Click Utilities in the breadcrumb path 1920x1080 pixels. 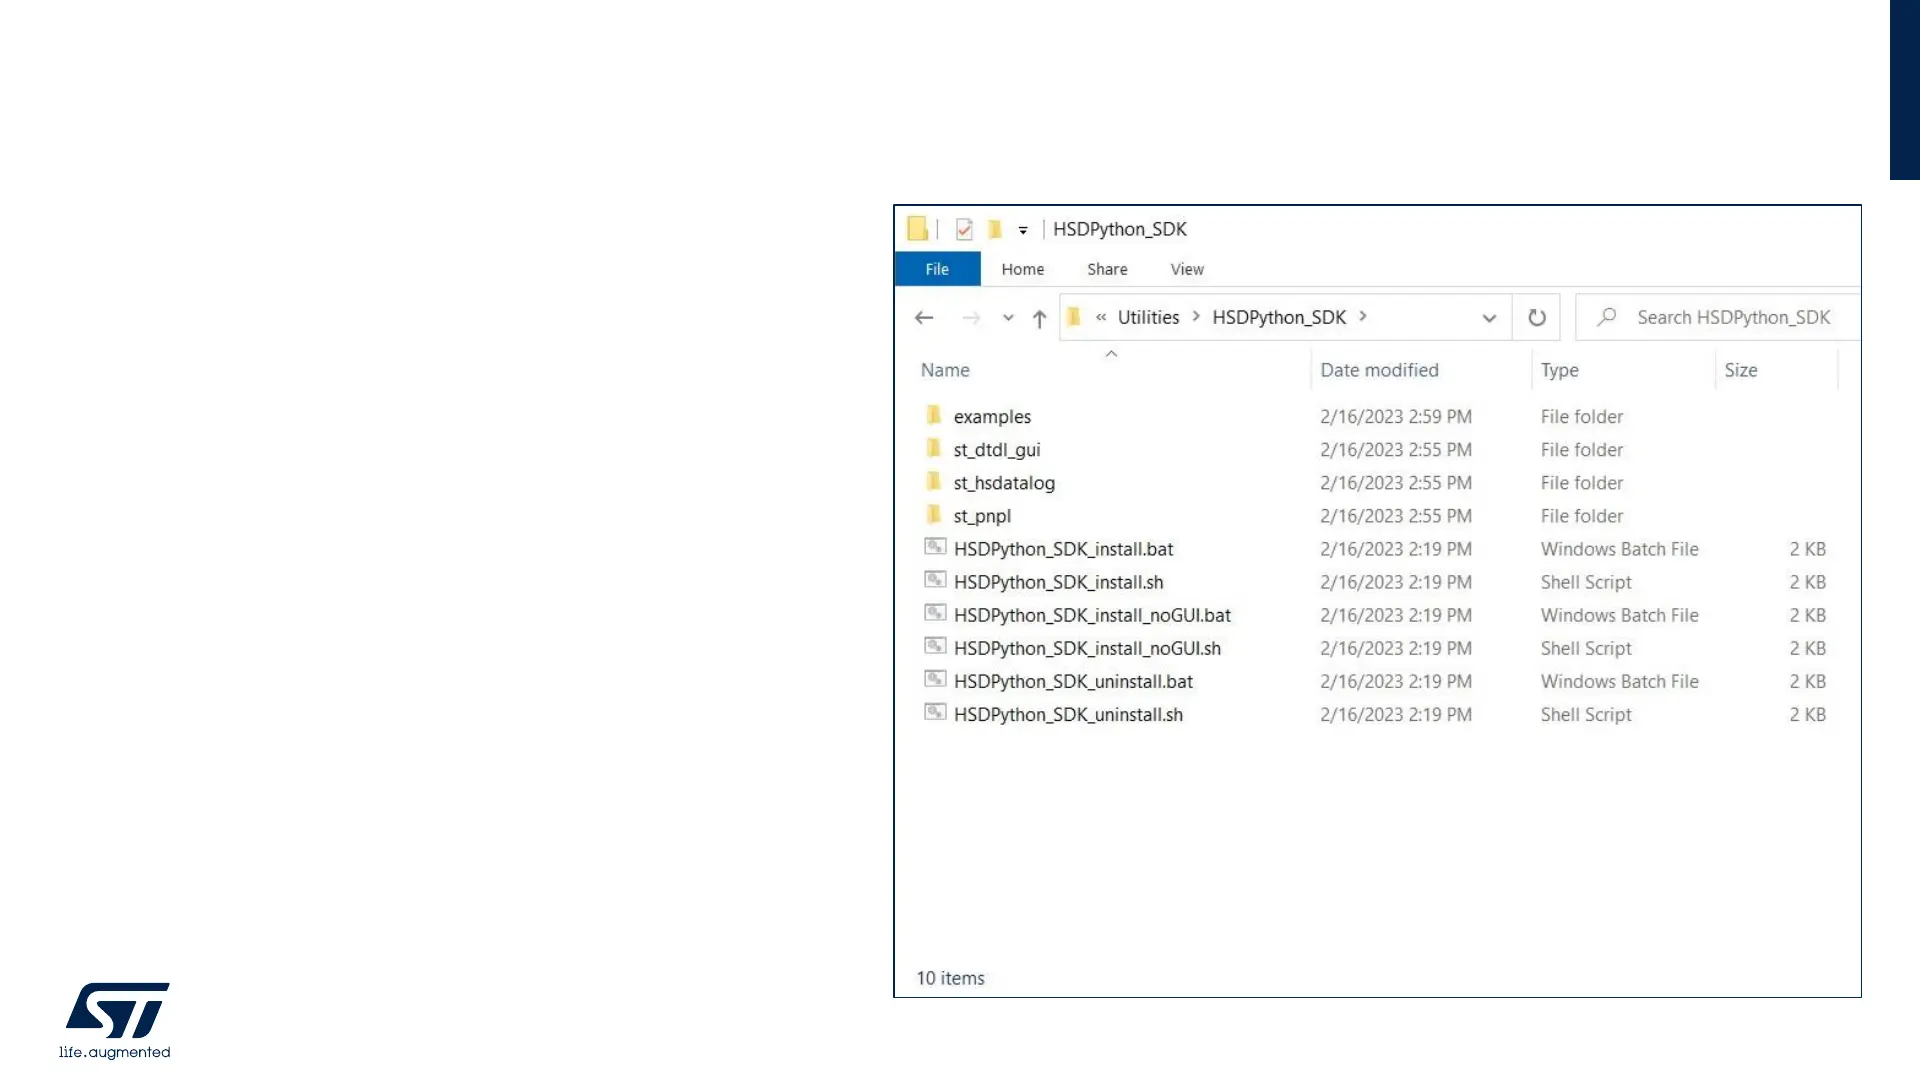coord(1148,317)
